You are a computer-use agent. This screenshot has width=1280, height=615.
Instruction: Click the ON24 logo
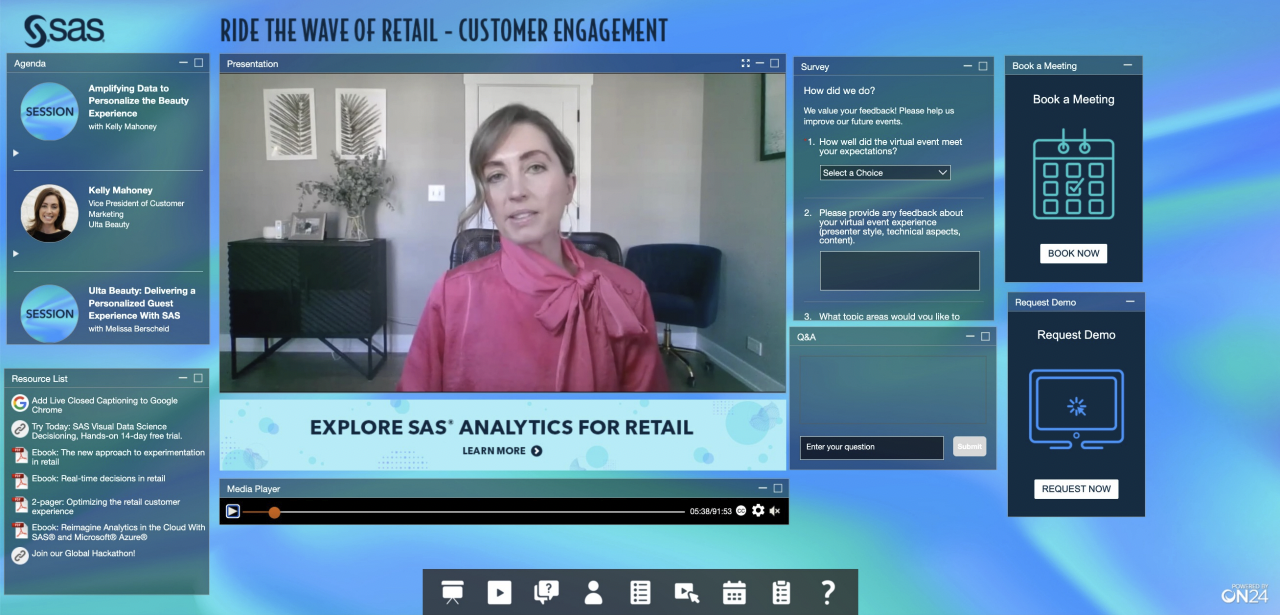tap(1244, 594)
